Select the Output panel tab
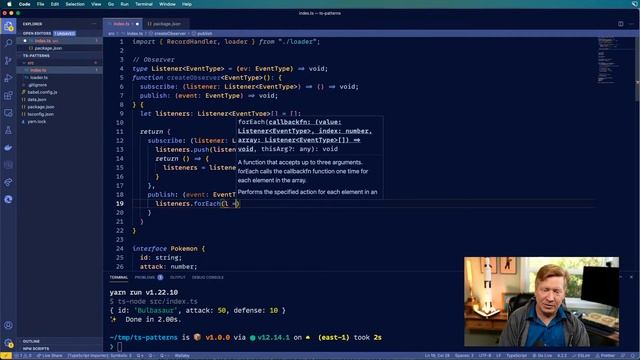The width and height of the screenshot is (640, 360). click(178, 277)
